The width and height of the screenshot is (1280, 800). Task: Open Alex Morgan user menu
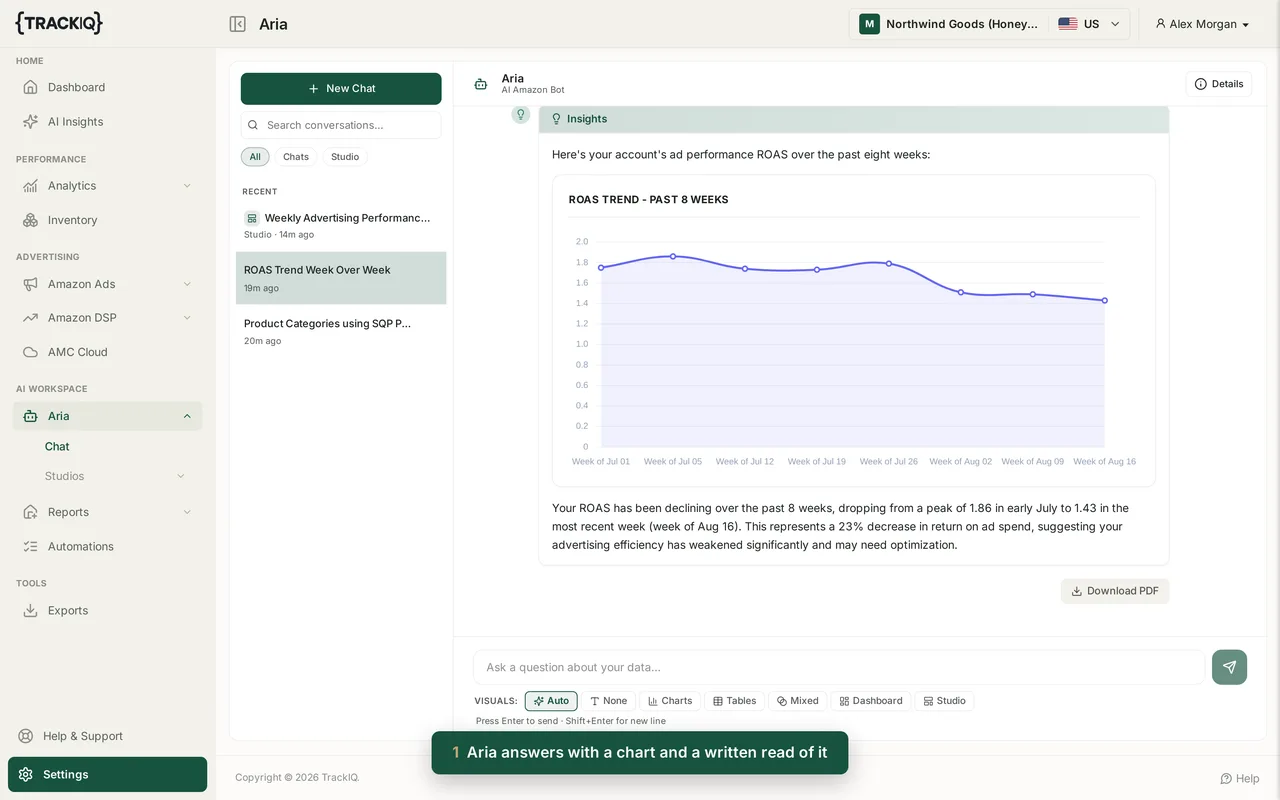[x=1202, y=24]
